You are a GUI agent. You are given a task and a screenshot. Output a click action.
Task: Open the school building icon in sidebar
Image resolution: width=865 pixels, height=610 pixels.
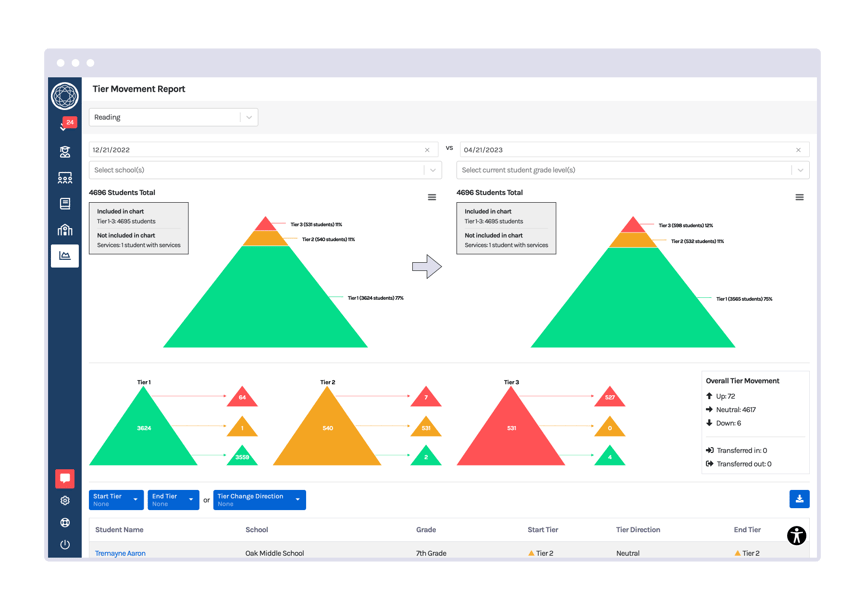[x=65, y=230]
